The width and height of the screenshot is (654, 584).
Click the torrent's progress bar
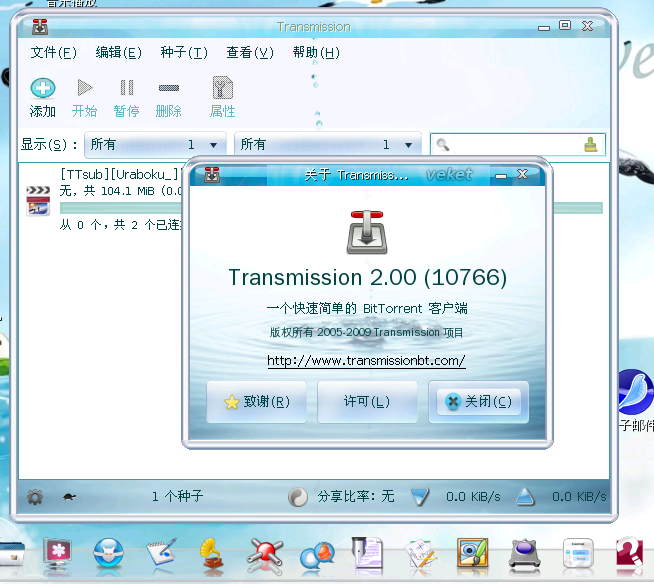coord(331,208)
